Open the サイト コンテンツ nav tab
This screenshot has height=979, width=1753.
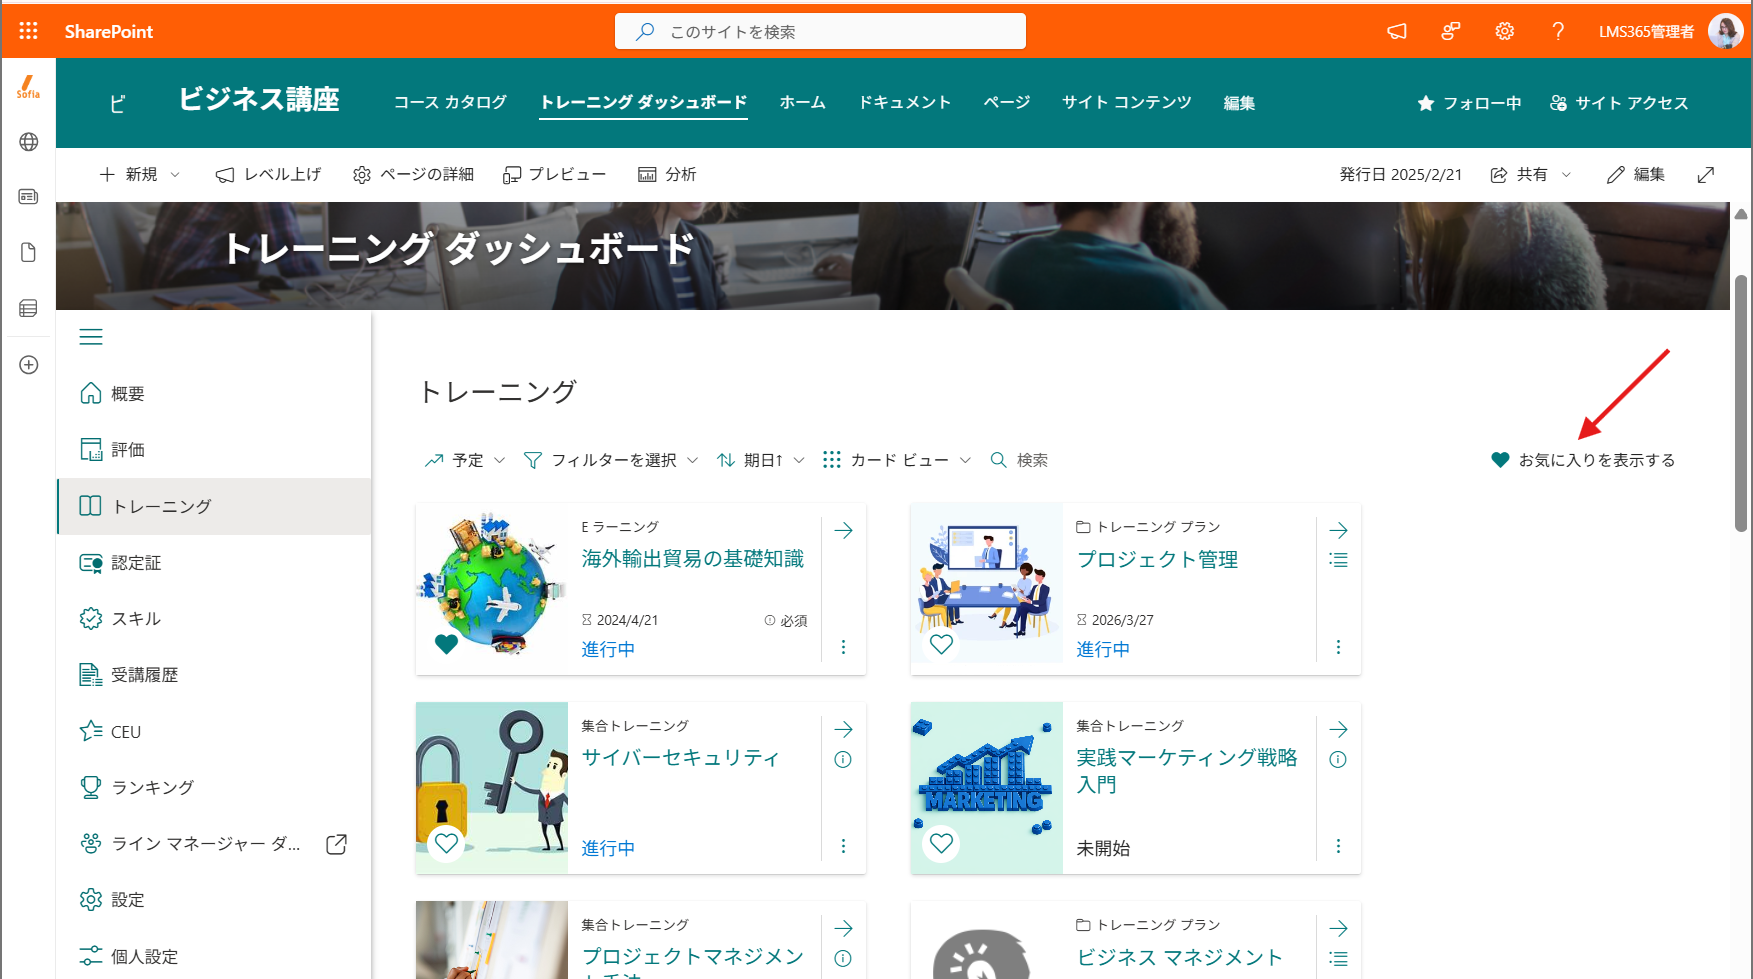point(1127,102)
